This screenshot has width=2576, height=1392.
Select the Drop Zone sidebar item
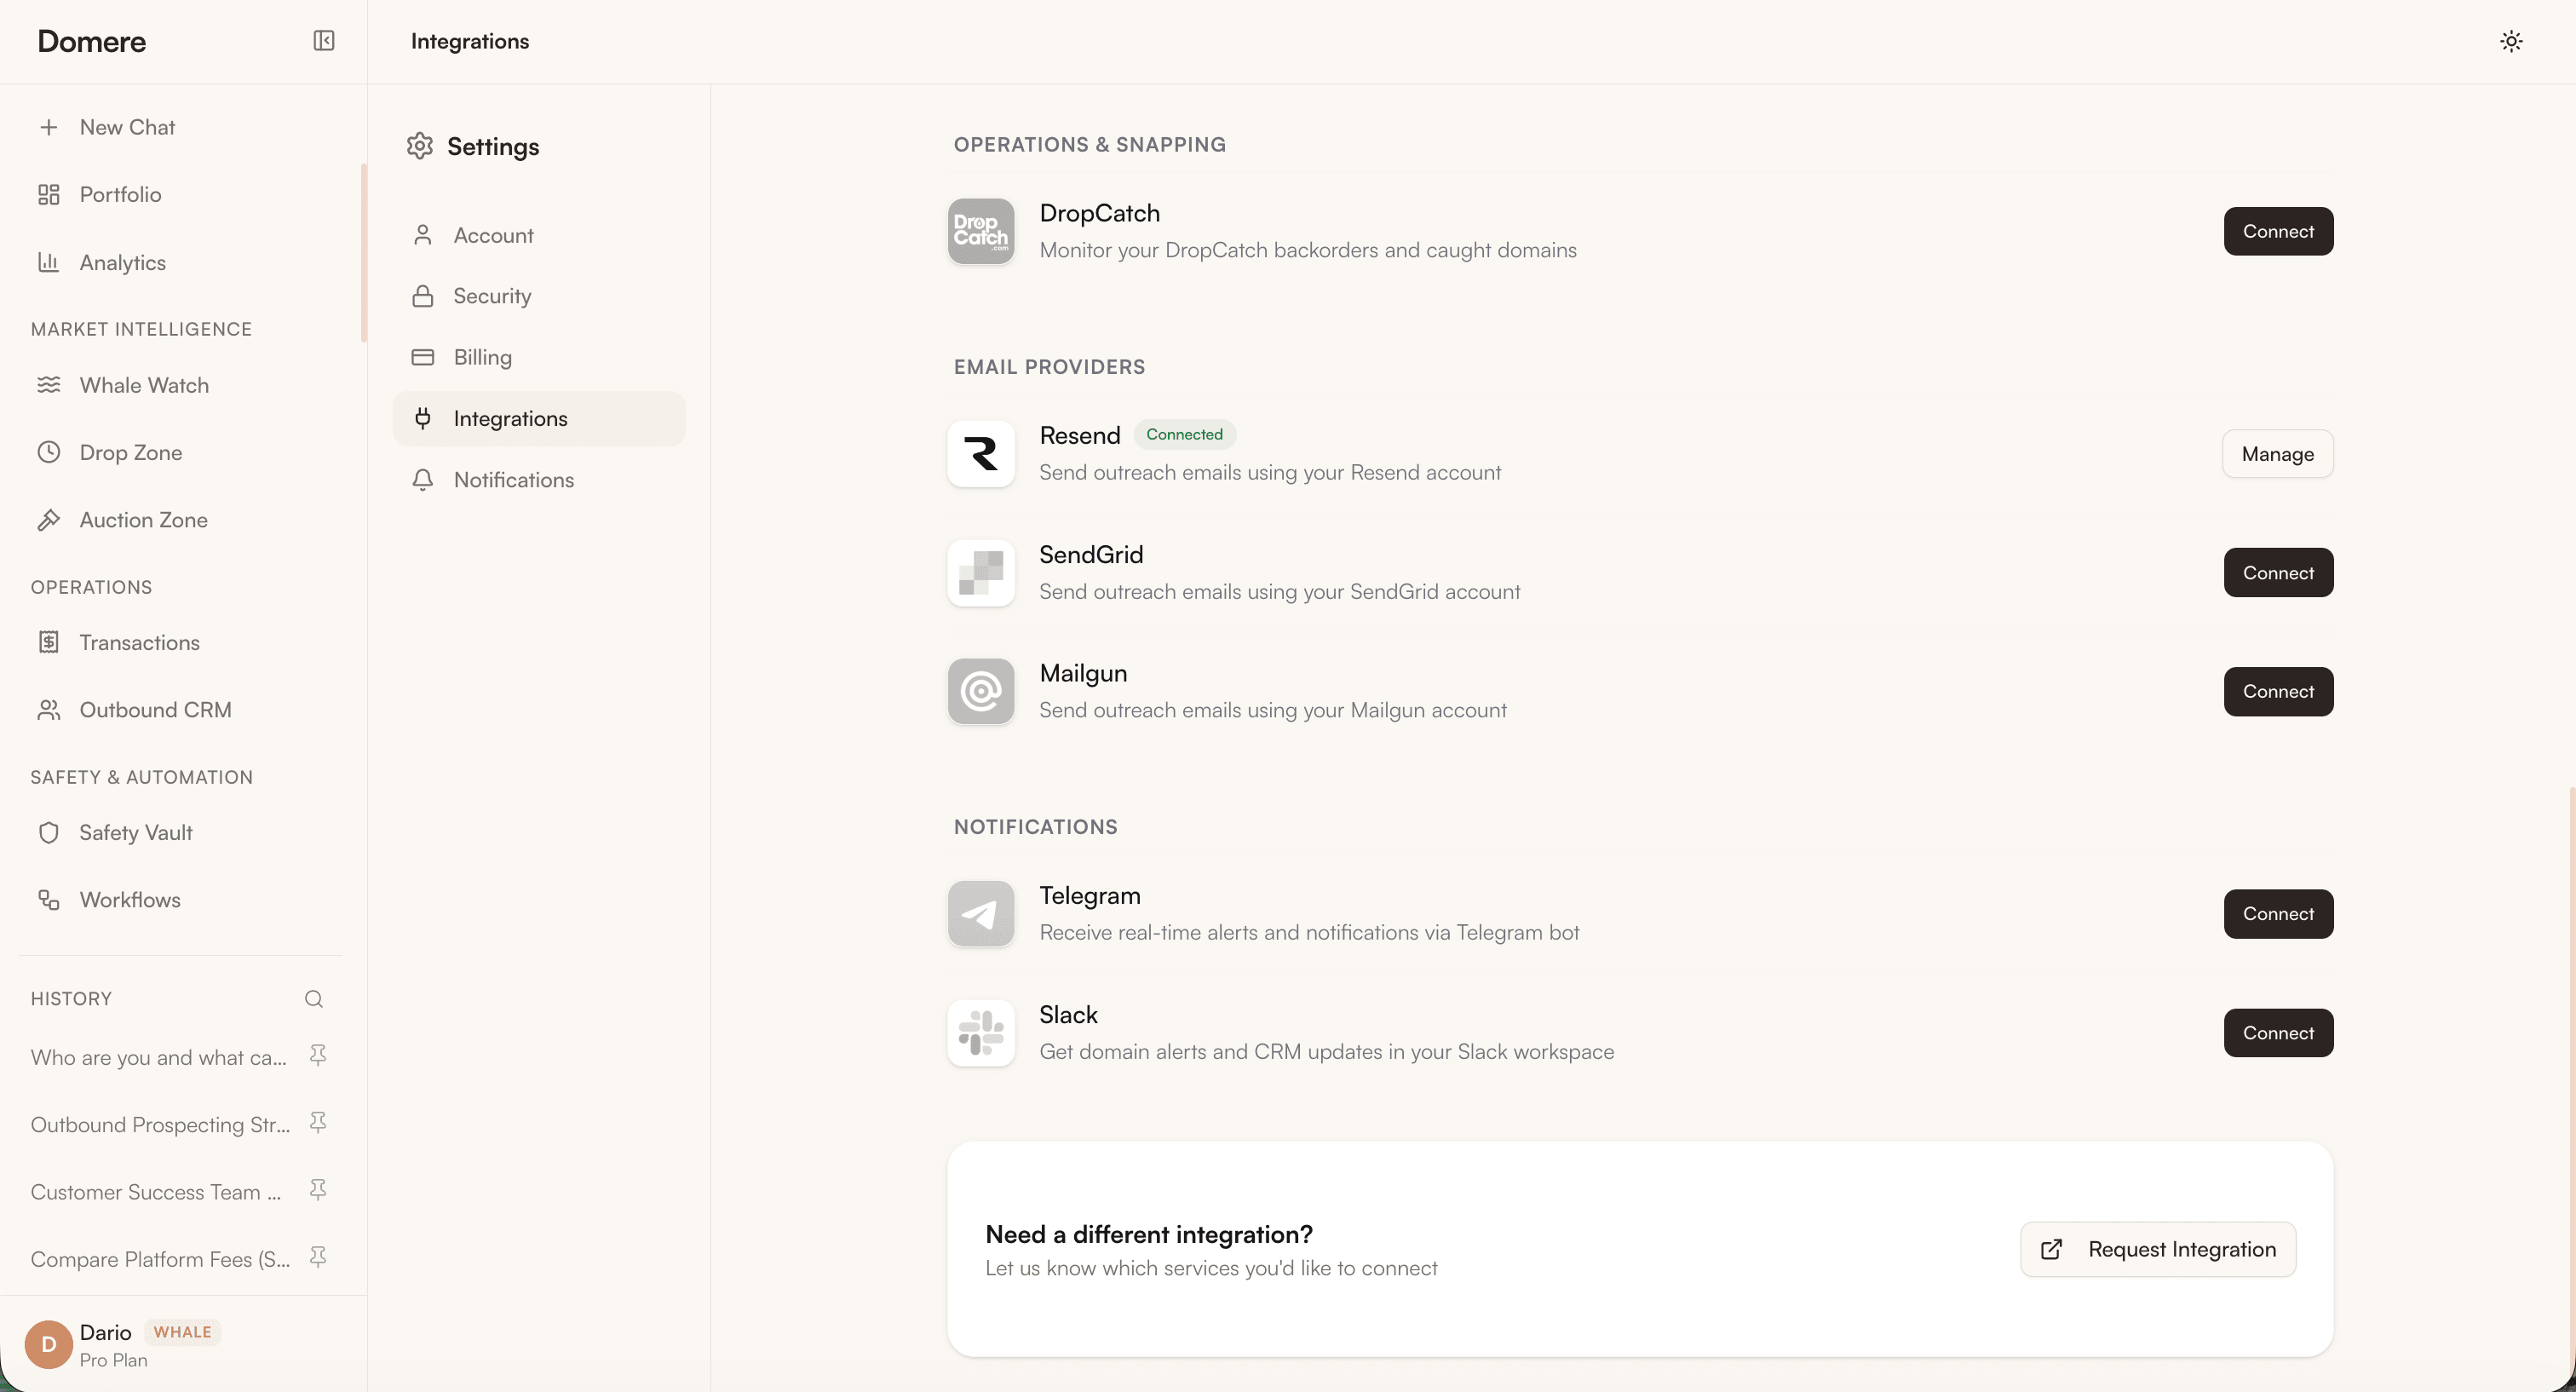click(x=130, y=452)
